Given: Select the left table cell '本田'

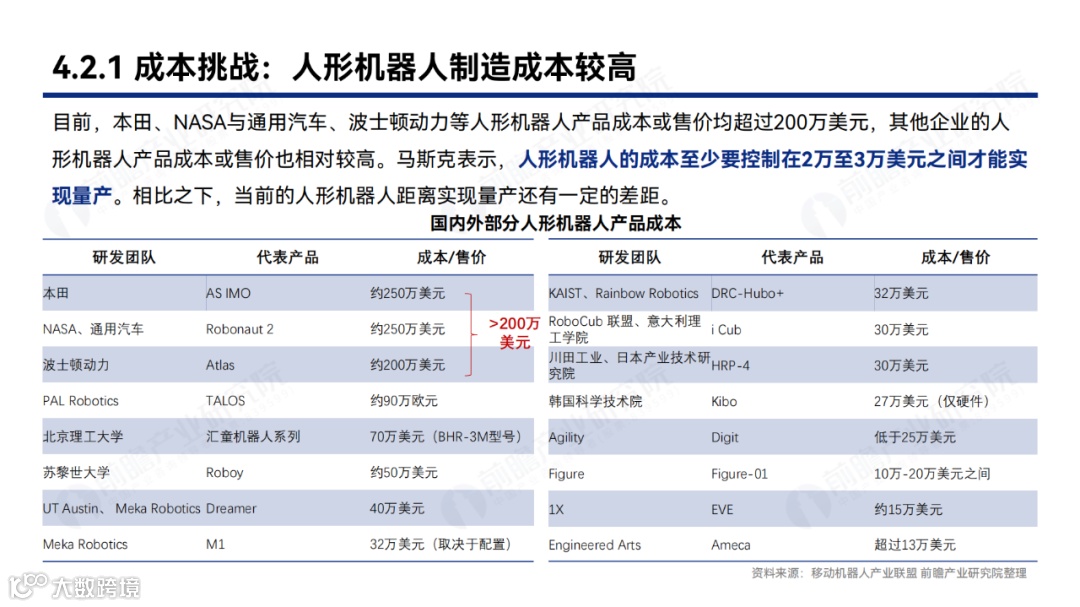Looking at the screenshot, I should (x=56, y=294).
